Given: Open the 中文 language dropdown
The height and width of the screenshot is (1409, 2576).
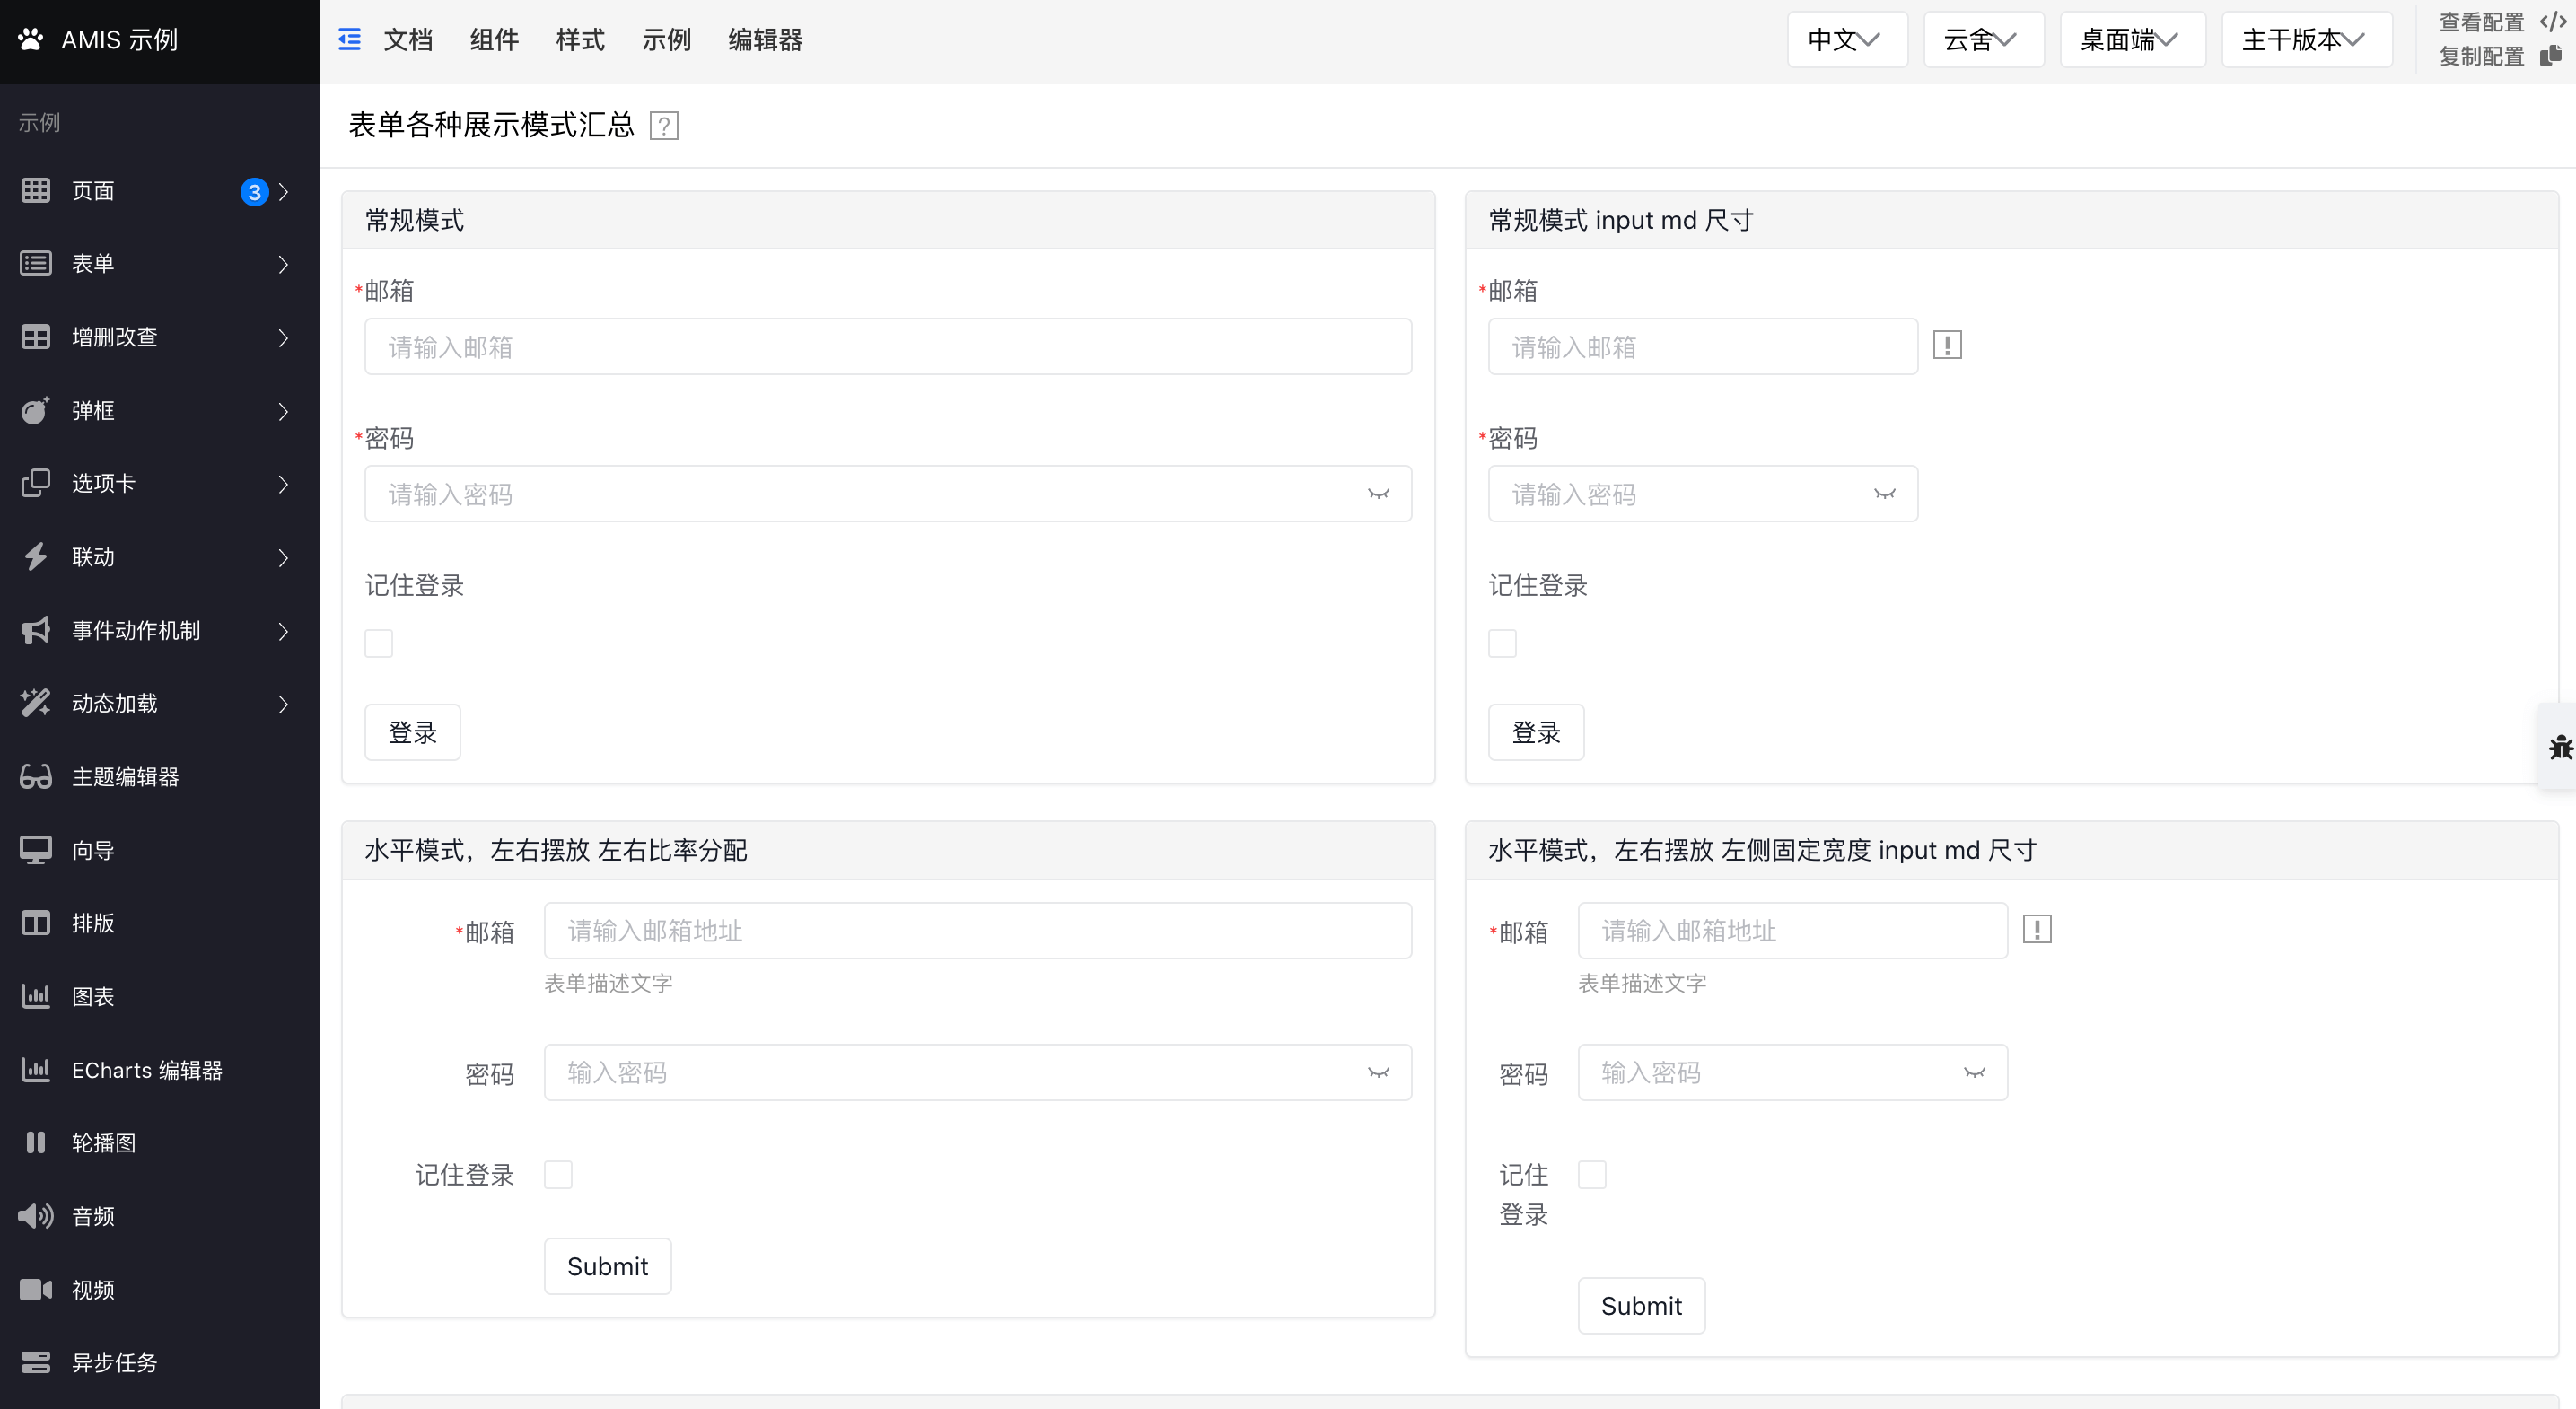Looking at the screenshot, I should (x=1846, y=40).
